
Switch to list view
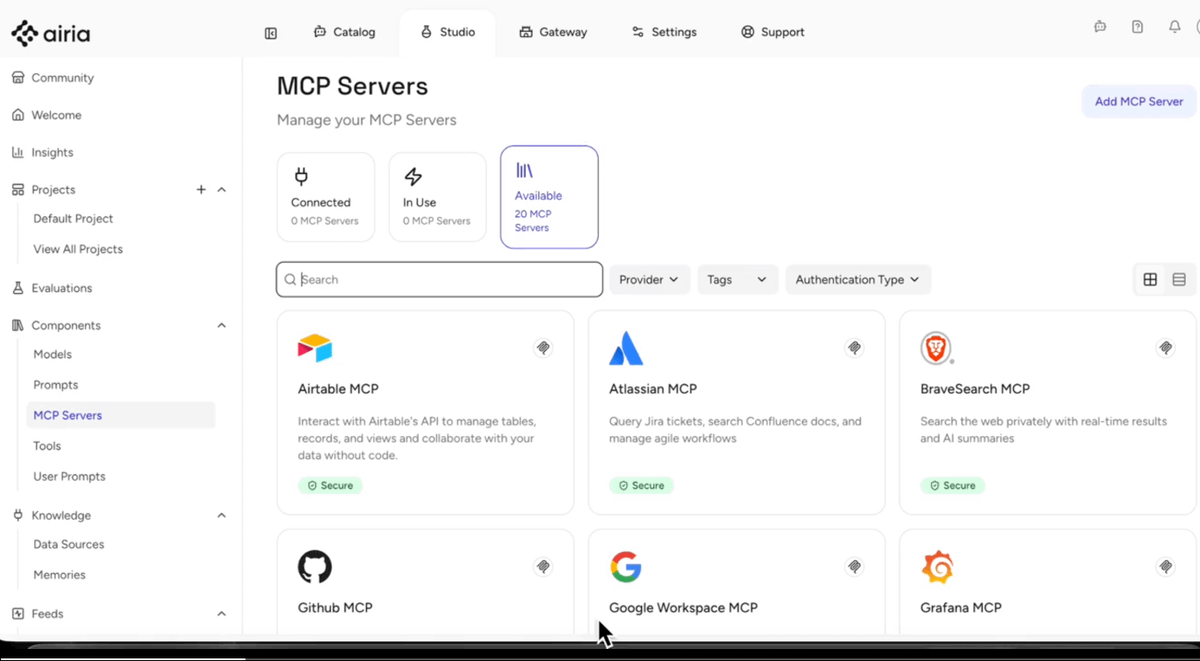tap(1179, 280)
